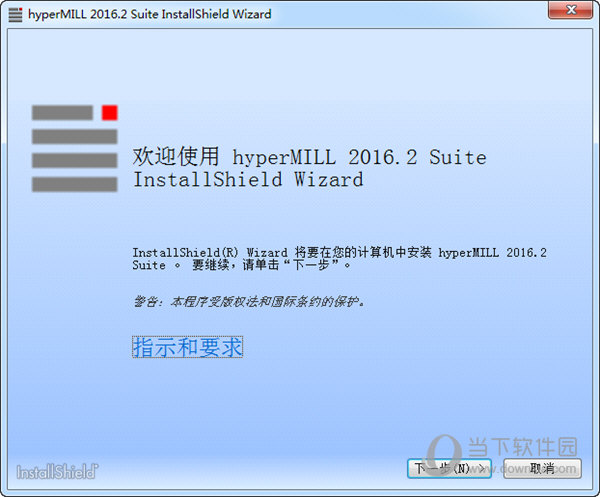This screenshot has width=600, height=497.
Task: Click the hyperMILL logo graphic
Action: point(75,148)
